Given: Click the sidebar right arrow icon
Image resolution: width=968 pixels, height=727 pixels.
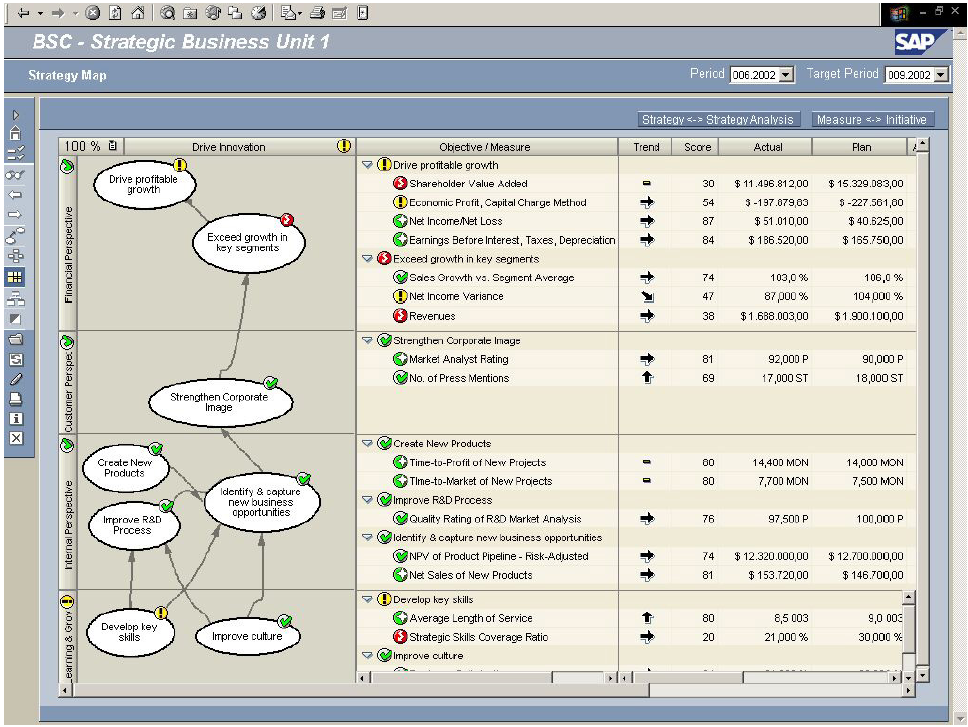Looking at the screenshot, I should point(16,215).
